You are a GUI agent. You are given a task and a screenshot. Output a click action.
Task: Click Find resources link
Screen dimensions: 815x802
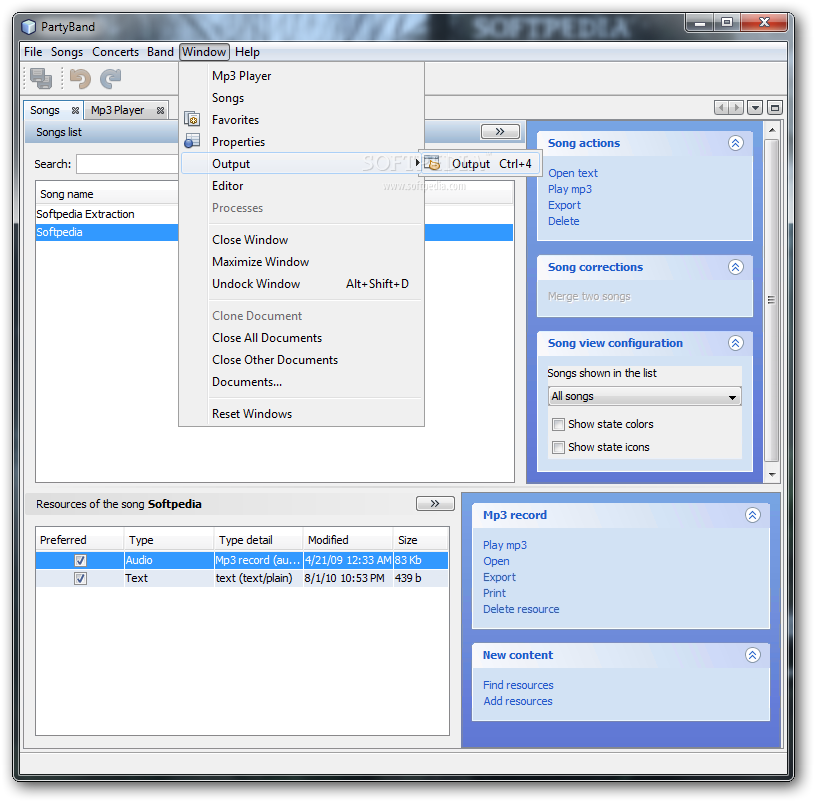(x=518, y=685)
